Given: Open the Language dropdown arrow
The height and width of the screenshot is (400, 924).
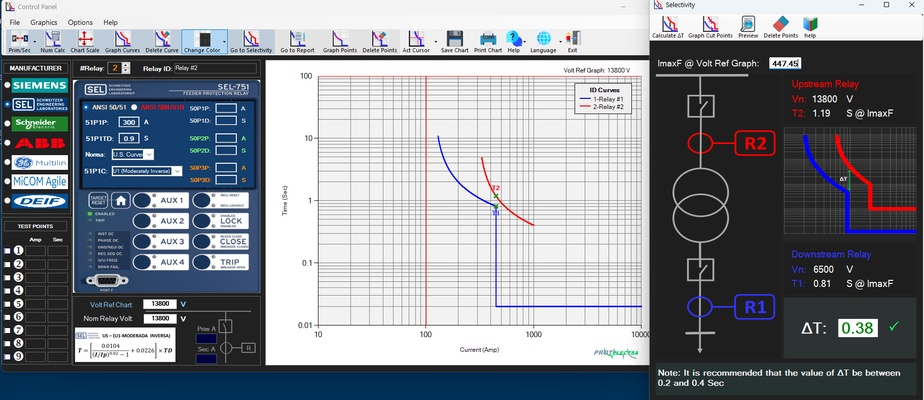Looking at the screenshot, I should 558,41.
